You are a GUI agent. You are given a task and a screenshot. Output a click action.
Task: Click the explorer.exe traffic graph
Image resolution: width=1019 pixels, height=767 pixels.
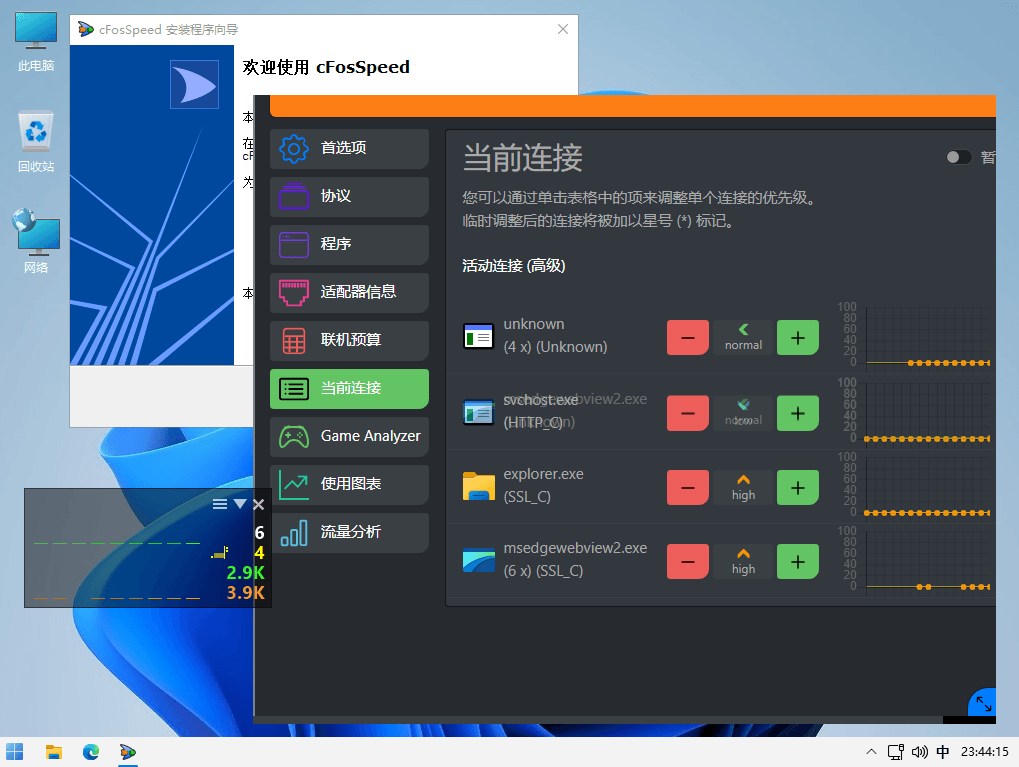(x=928, y=487)
